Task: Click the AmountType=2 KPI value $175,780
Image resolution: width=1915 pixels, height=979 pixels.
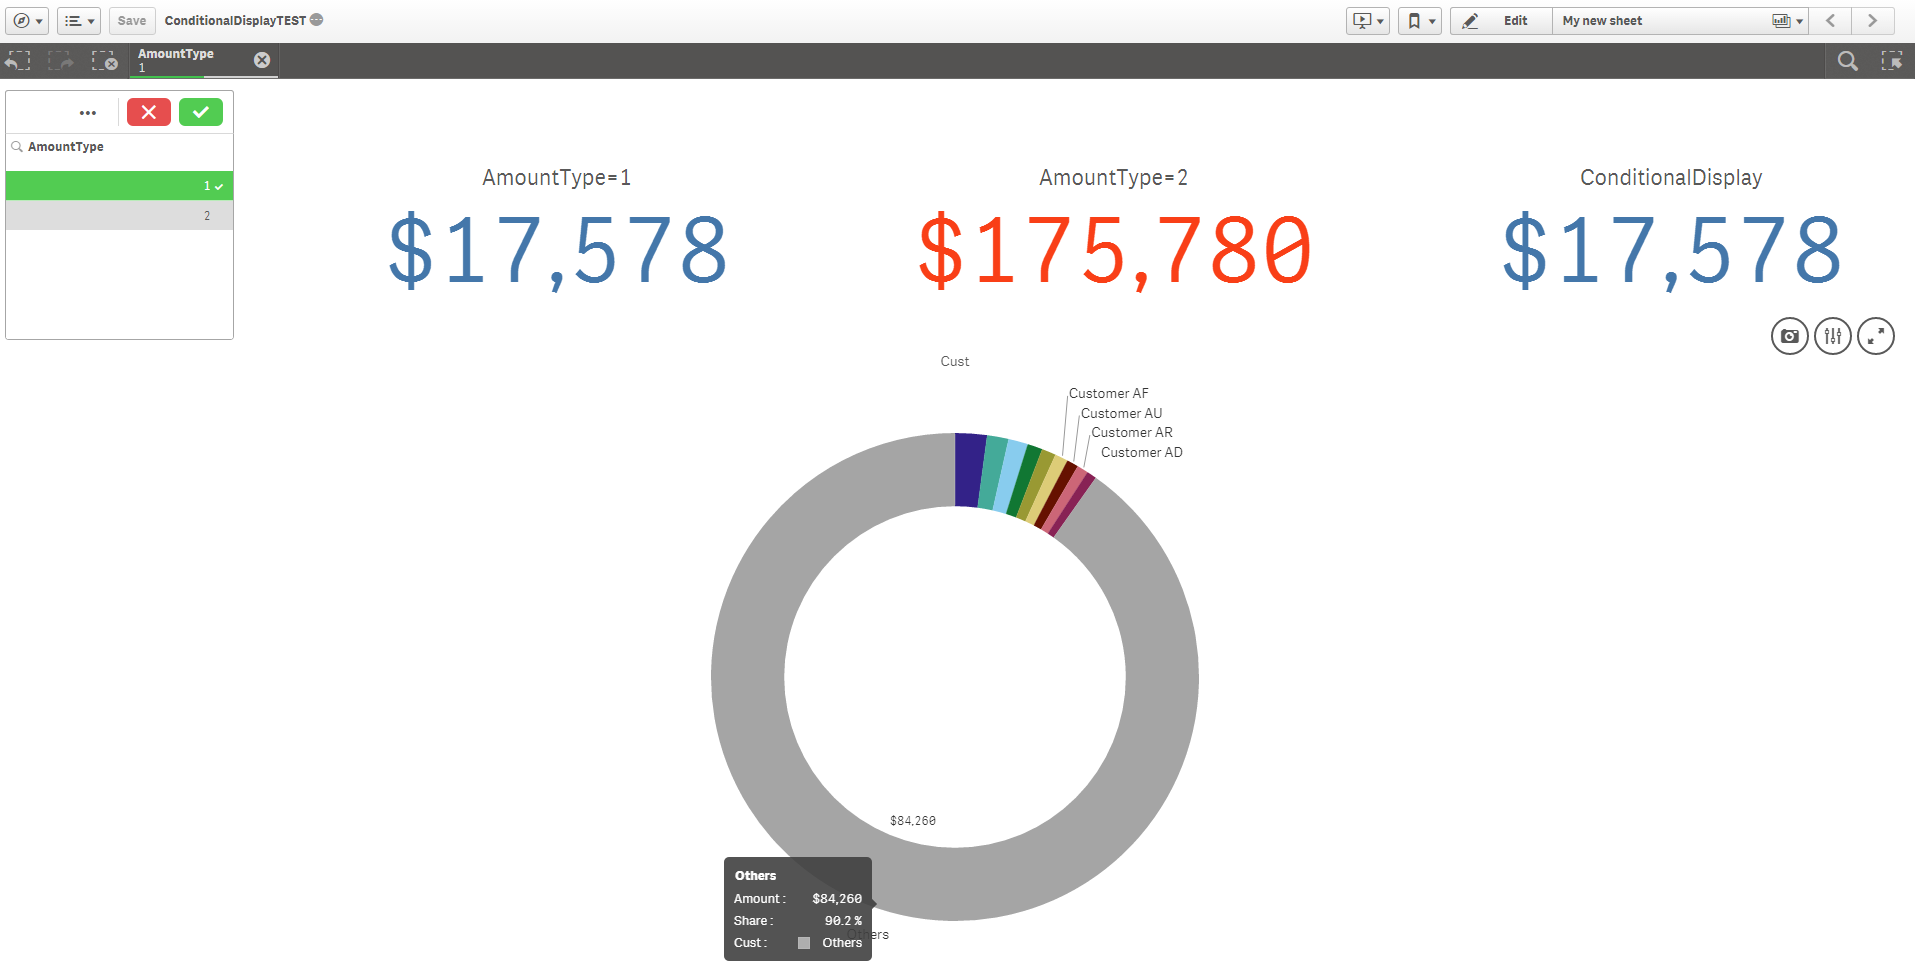Action: [1114, 250]
